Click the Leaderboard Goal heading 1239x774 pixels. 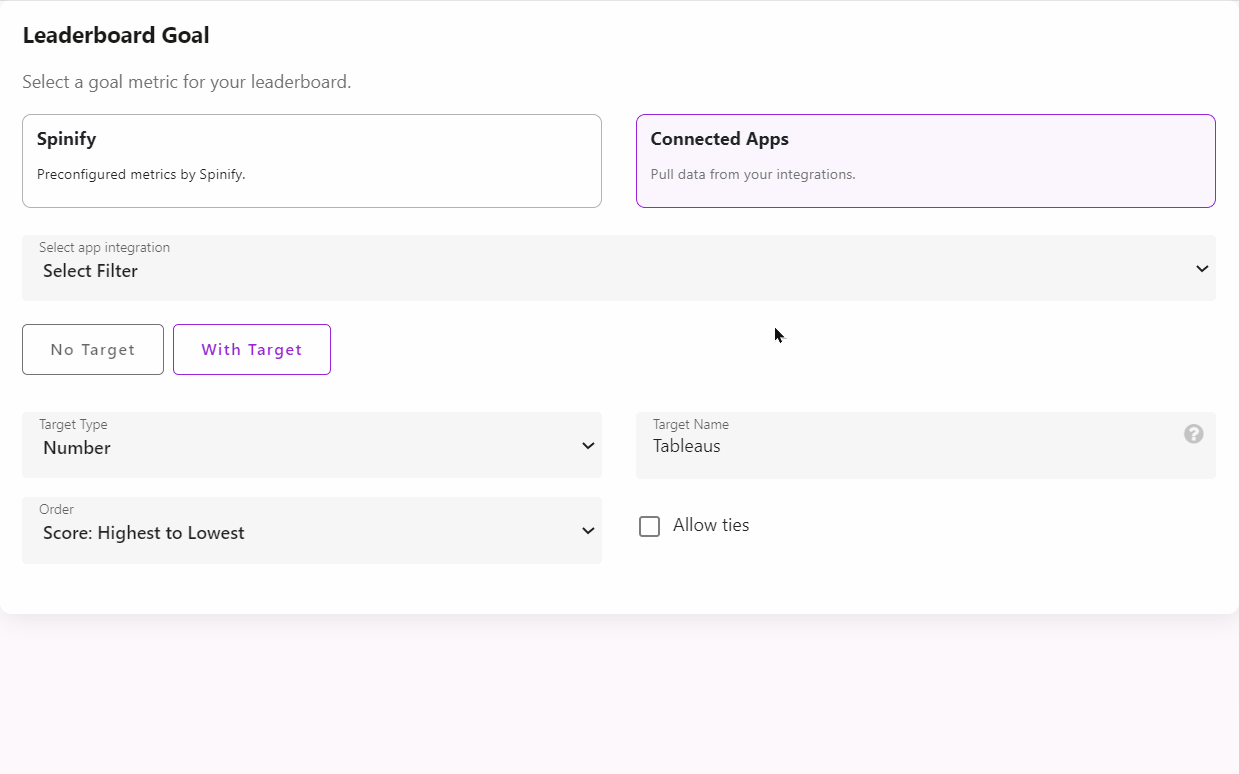tap(116, 34)
